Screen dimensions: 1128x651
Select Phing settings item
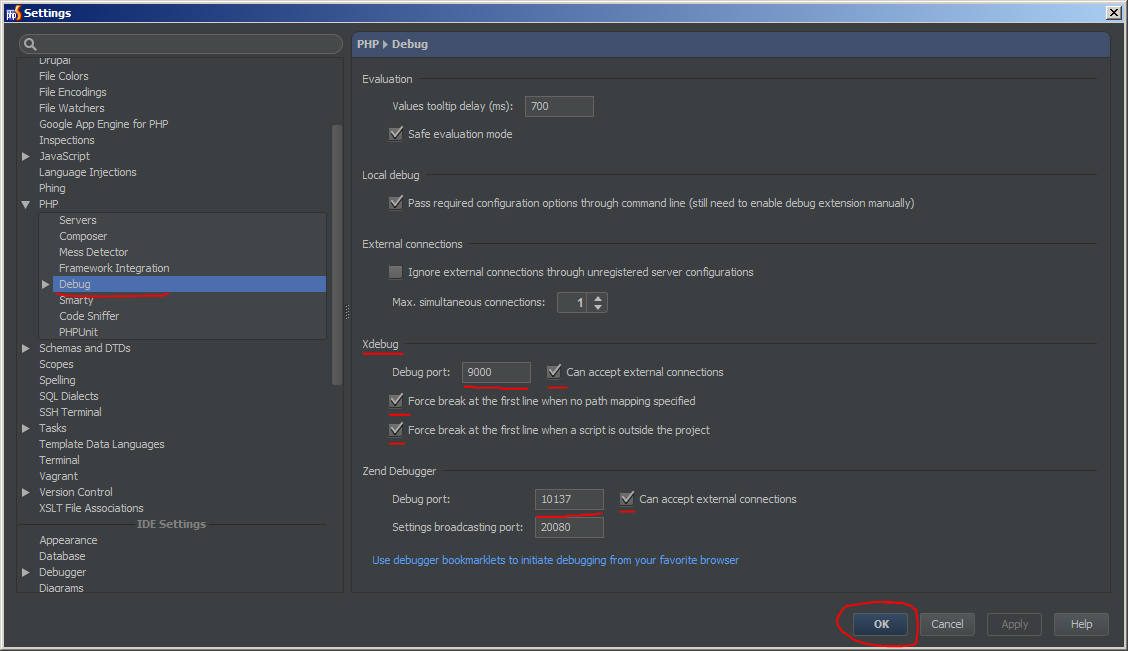(52, 188)
